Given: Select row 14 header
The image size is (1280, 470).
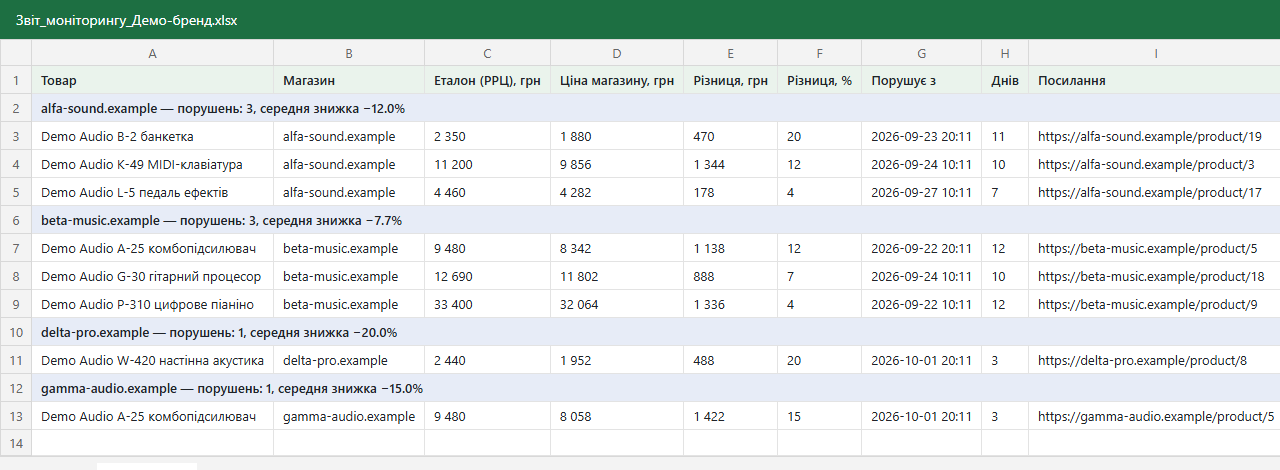Looking at the screenshot, I should (x=16, y=444).
